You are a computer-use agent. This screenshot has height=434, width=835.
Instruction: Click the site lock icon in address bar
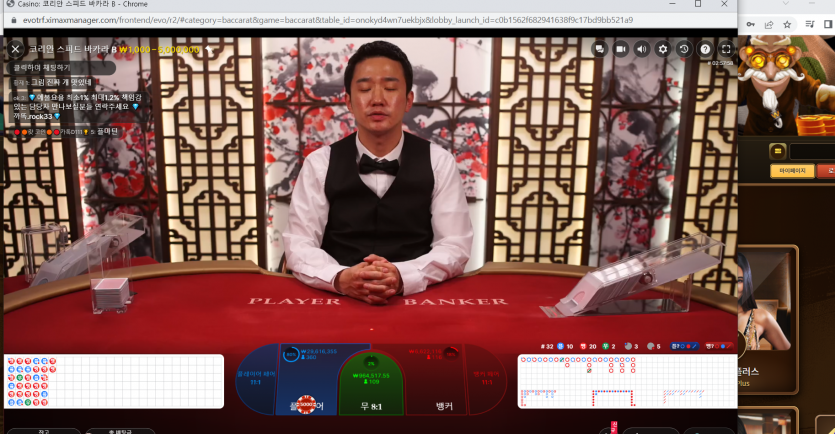(x=13, y=20)
